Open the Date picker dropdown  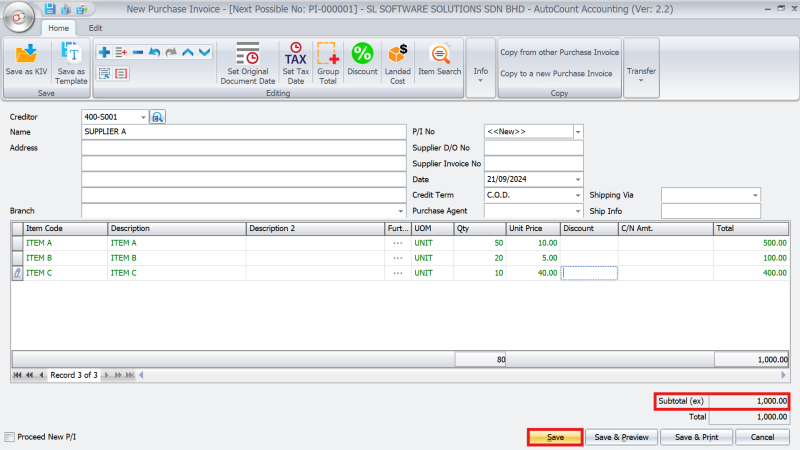578,179
